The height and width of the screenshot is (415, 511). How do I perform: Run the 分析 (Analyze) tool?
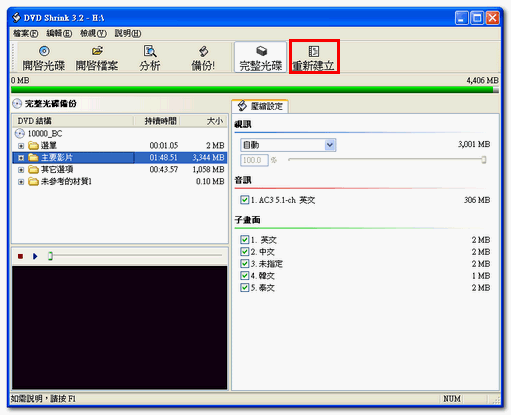point(150,57)
